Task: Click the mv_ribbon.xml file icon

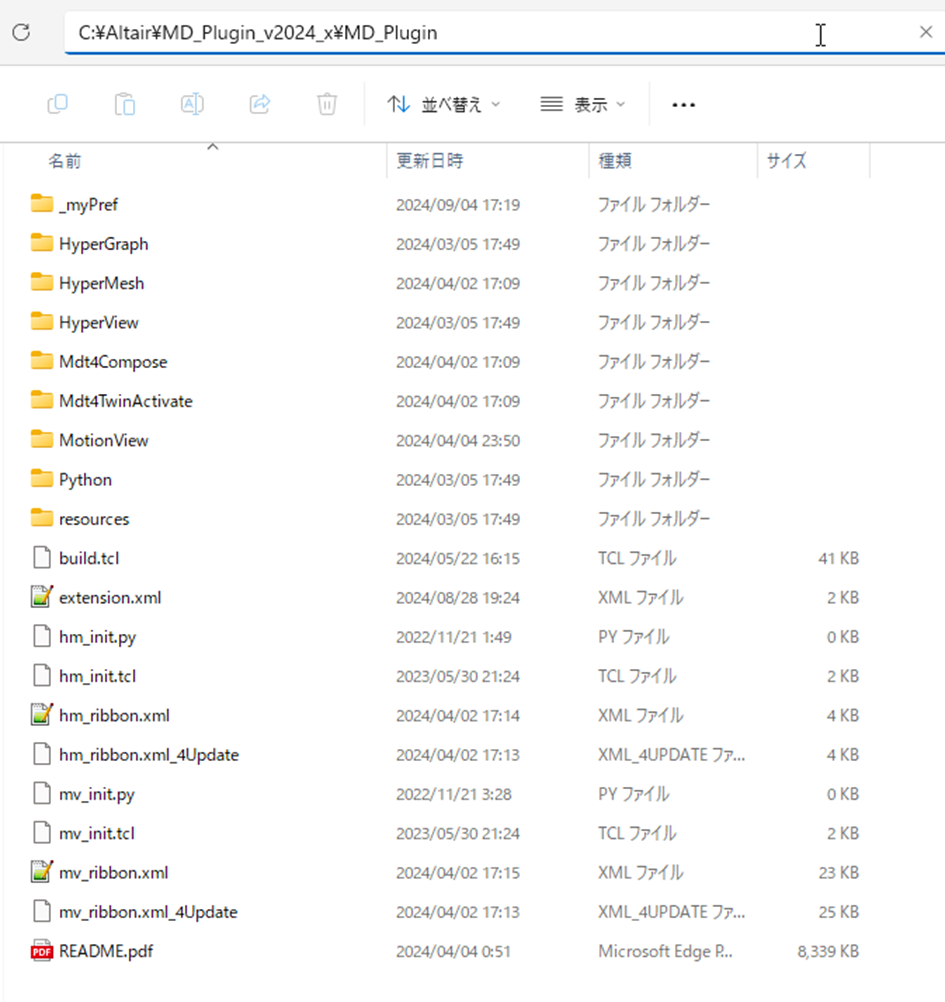Action: (x=42, y=872)
